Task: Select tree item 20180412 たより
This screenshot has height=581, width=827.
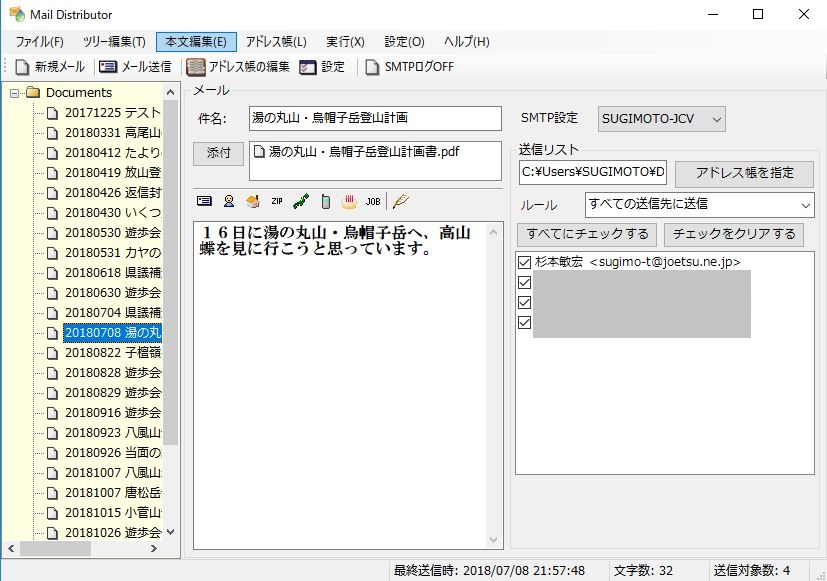Action: [x=112, y=153]
